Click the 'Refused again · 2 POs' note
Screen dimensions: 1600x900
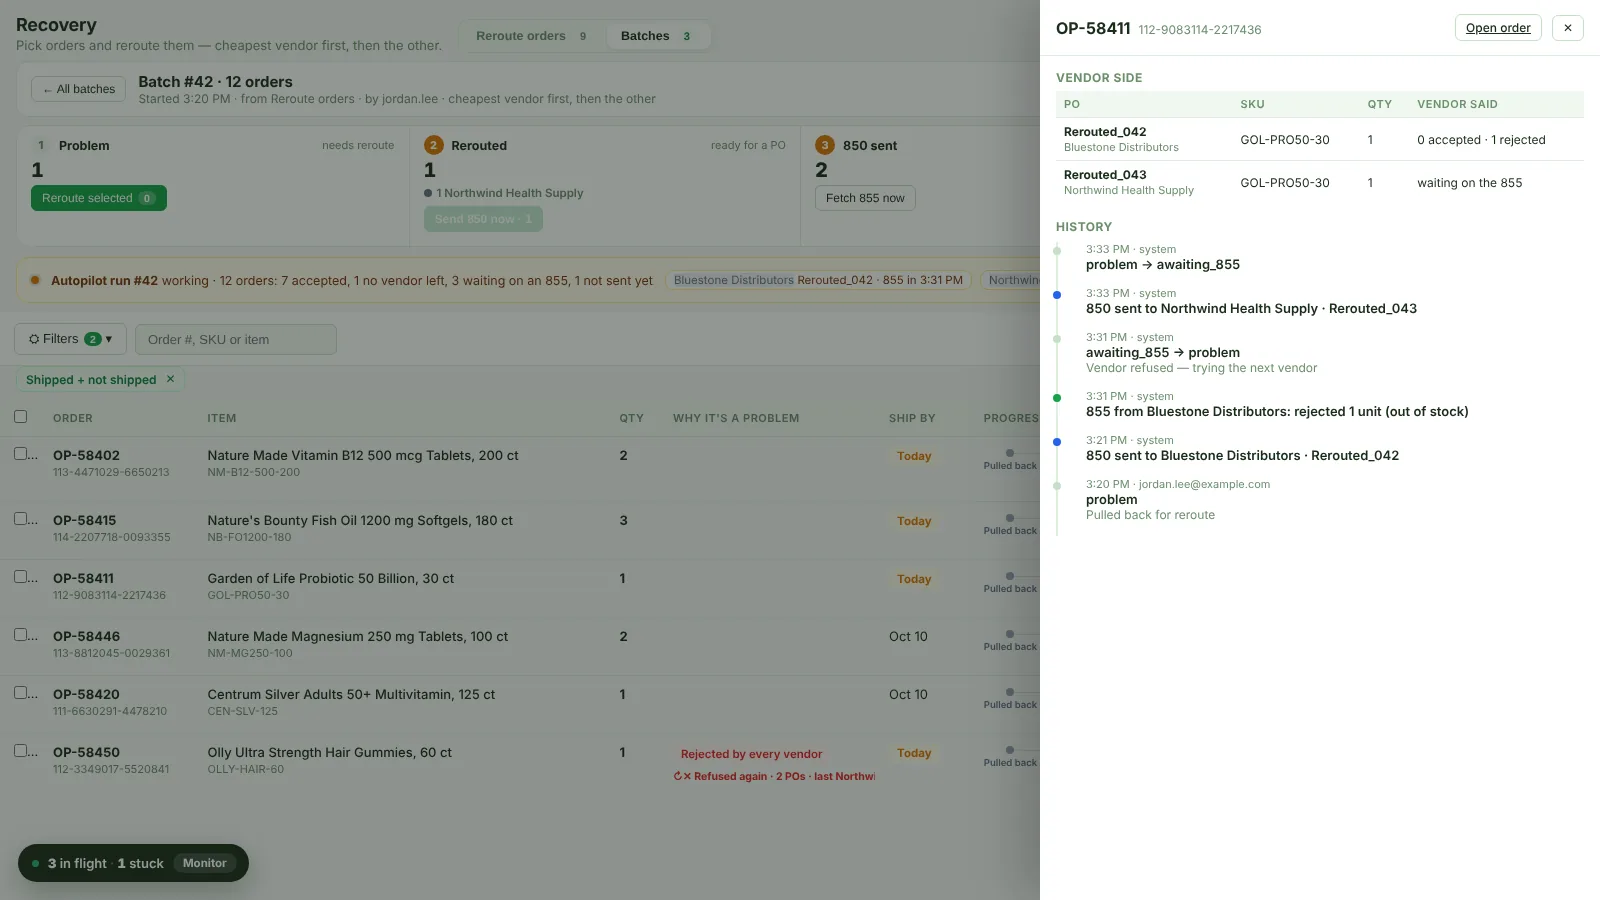coord(774,776)
